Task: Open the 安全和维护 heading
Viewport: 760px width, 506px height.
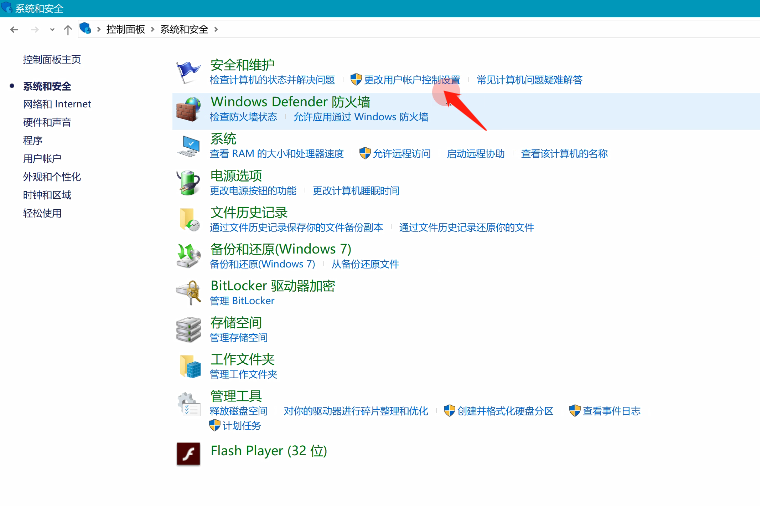Action: (242, 65)
